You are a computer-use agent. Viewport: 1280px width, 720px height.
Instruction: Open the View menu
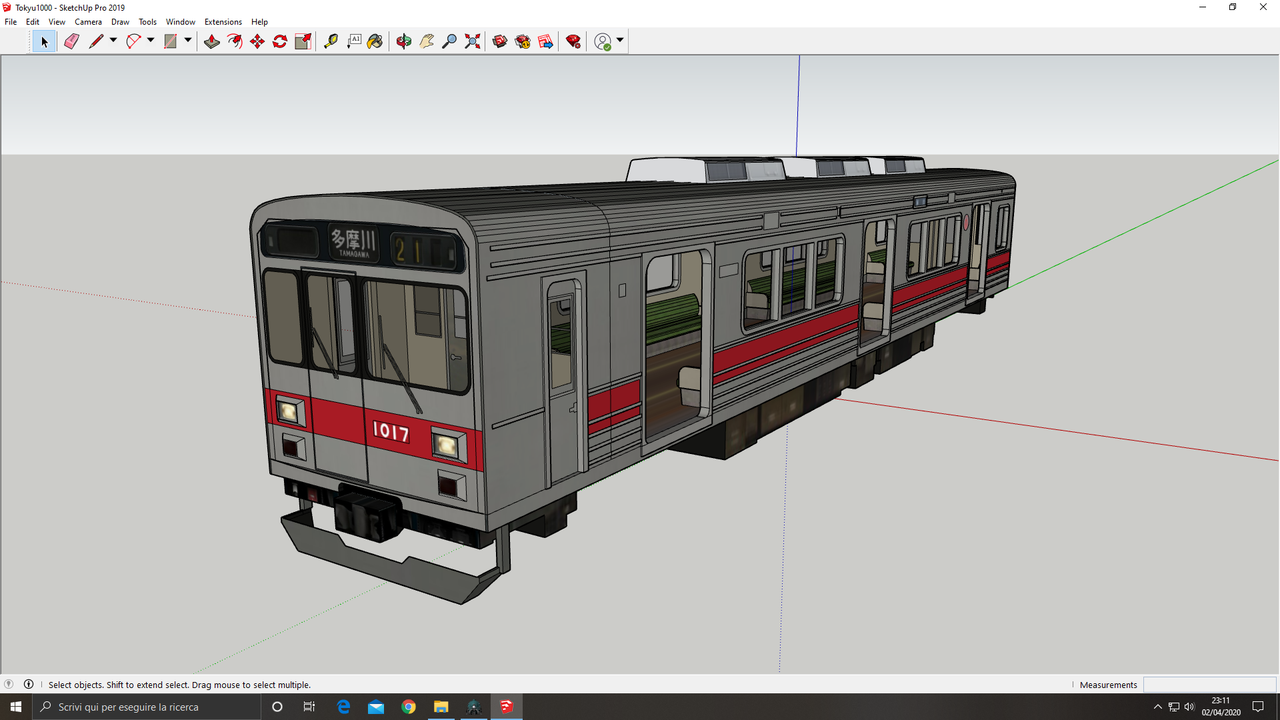pyautogui.click(x=57, y=22)
